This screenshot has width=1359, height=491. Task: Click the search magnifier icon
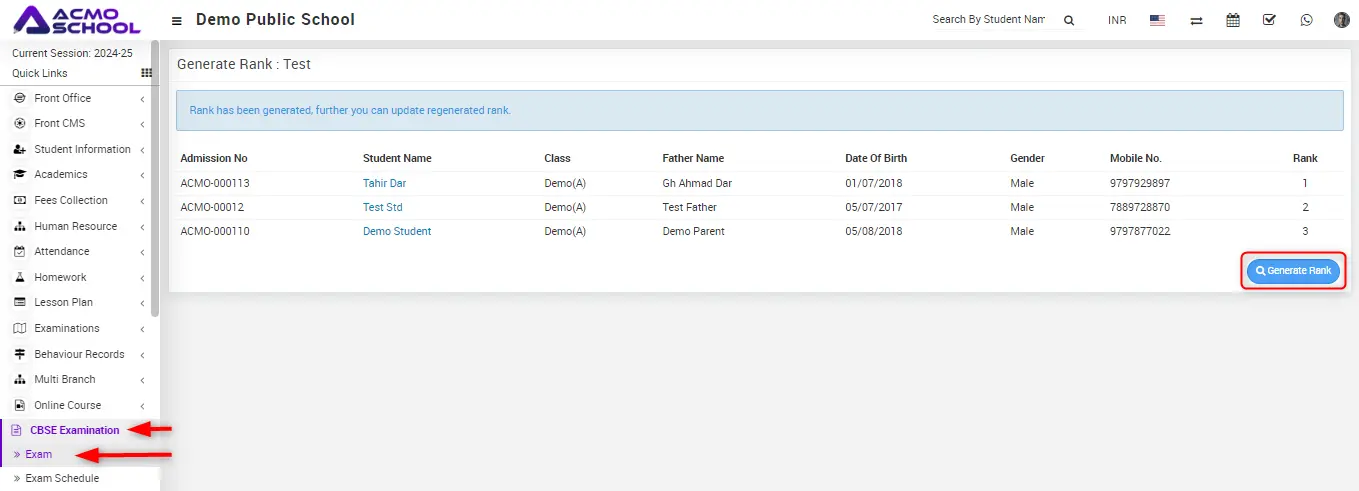coord(1068,20)
